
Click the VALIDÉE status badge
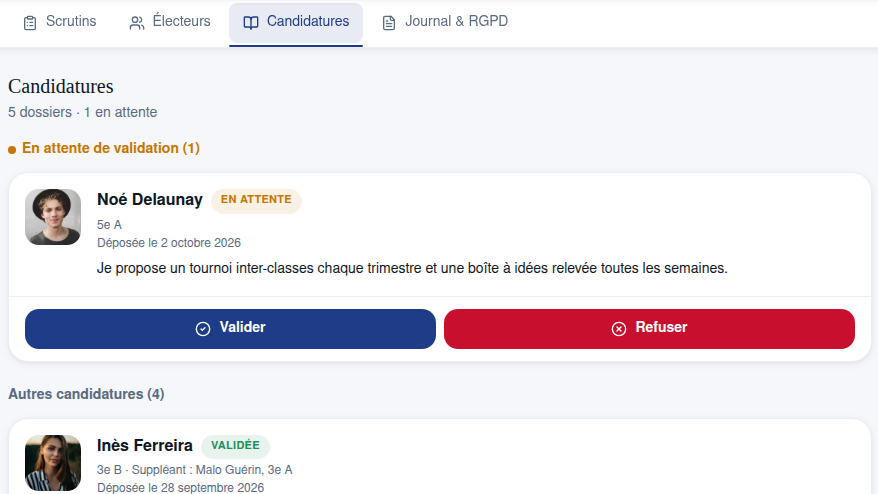click(235, 446)
